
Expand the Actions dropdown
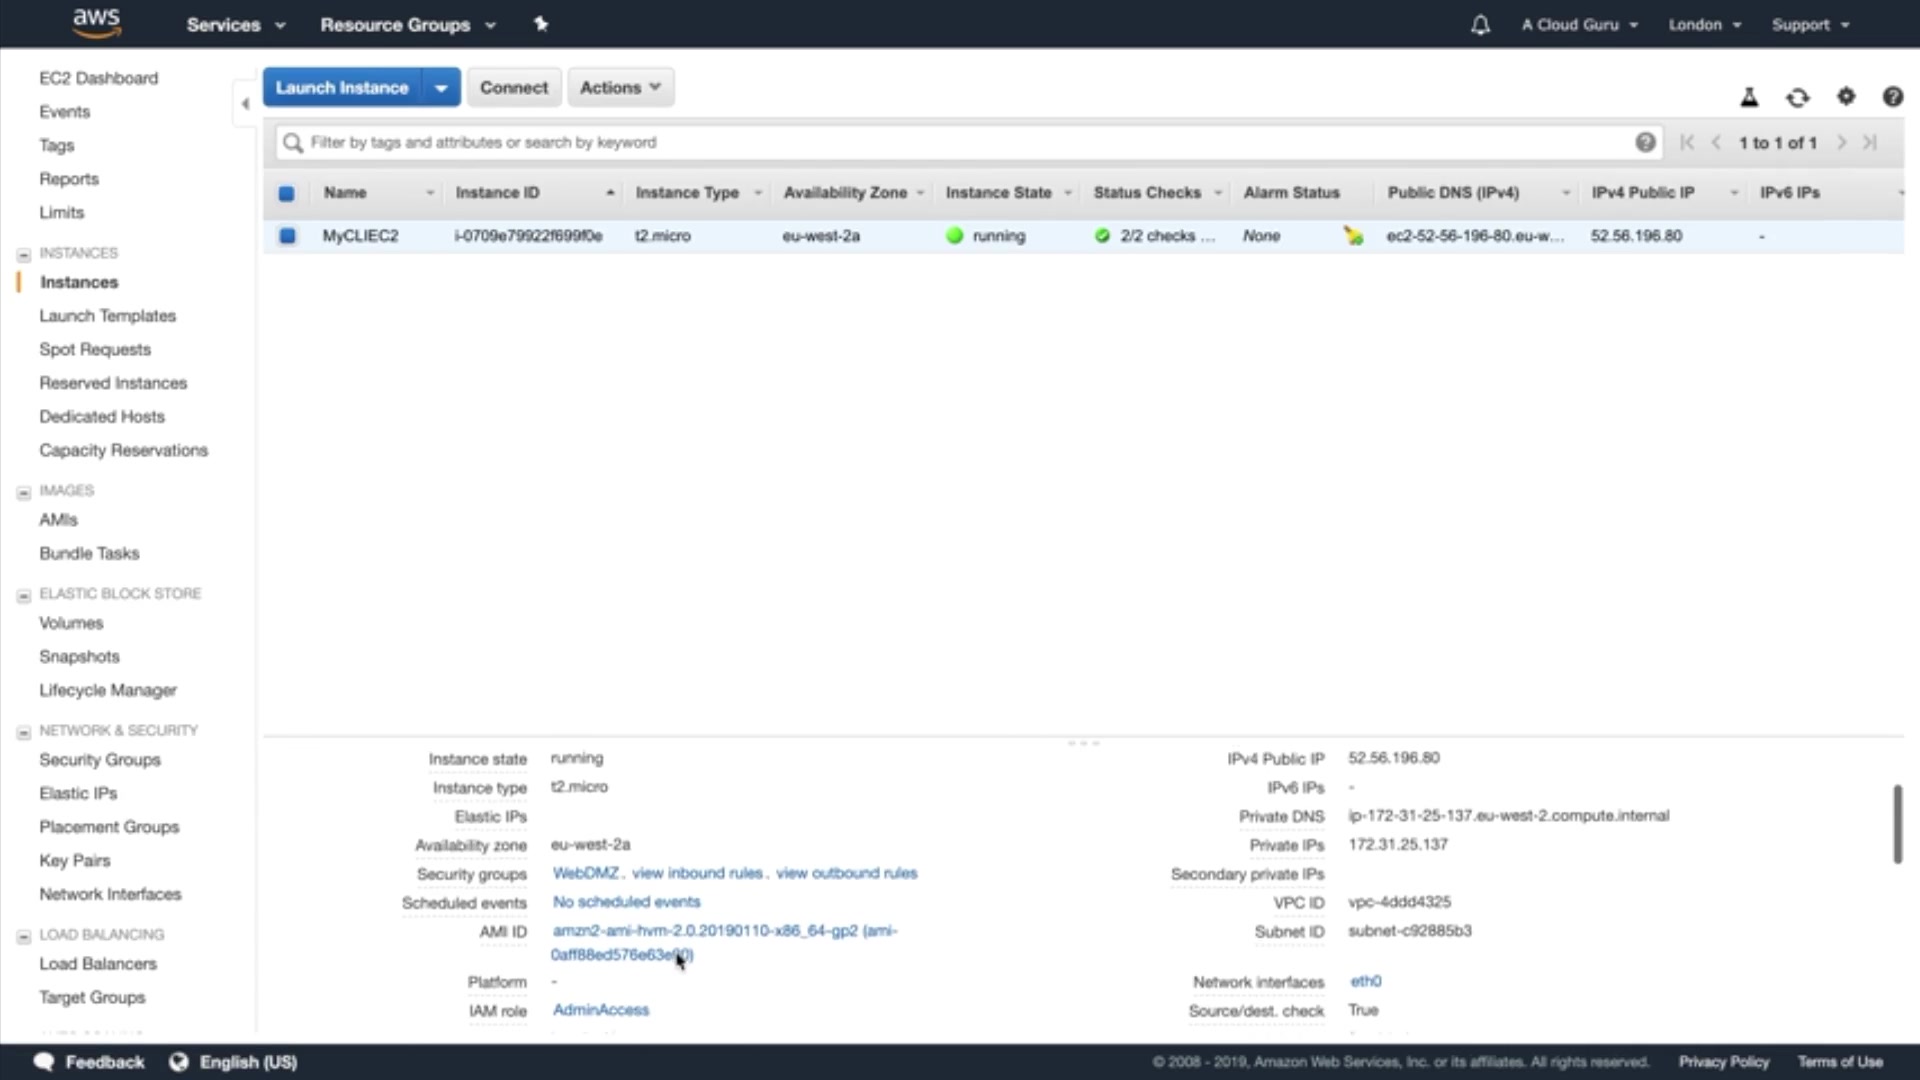(620, 87)
